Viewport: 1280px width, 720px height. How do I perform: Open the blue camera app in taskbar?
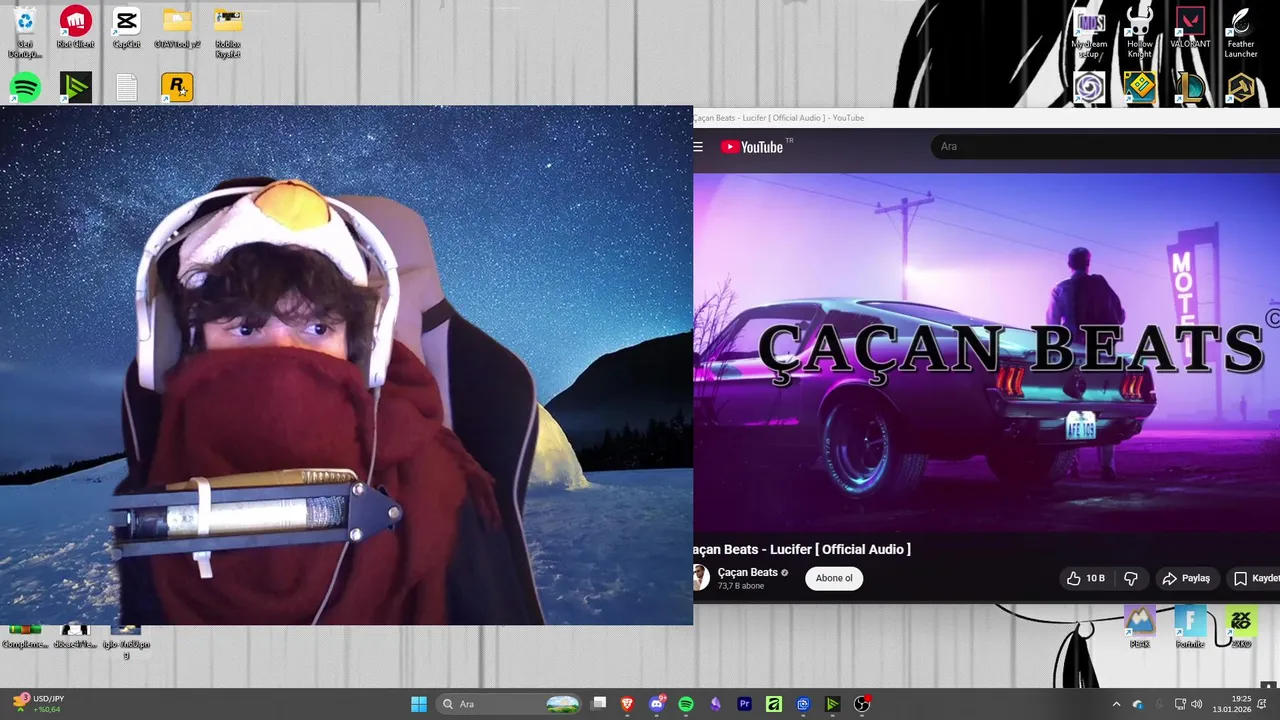[x=803, y=704]
